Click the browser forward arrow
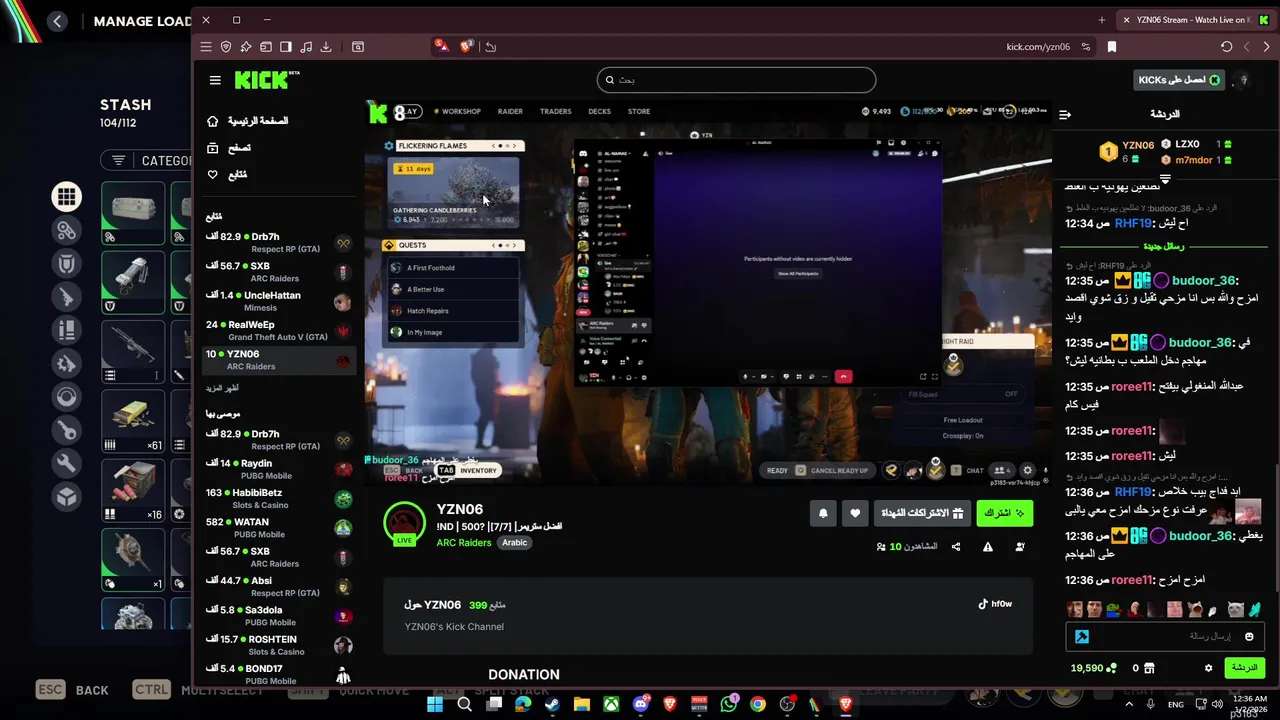Image resolution: width=1280 pixels, height=720 pixels. coord(1266,46)
